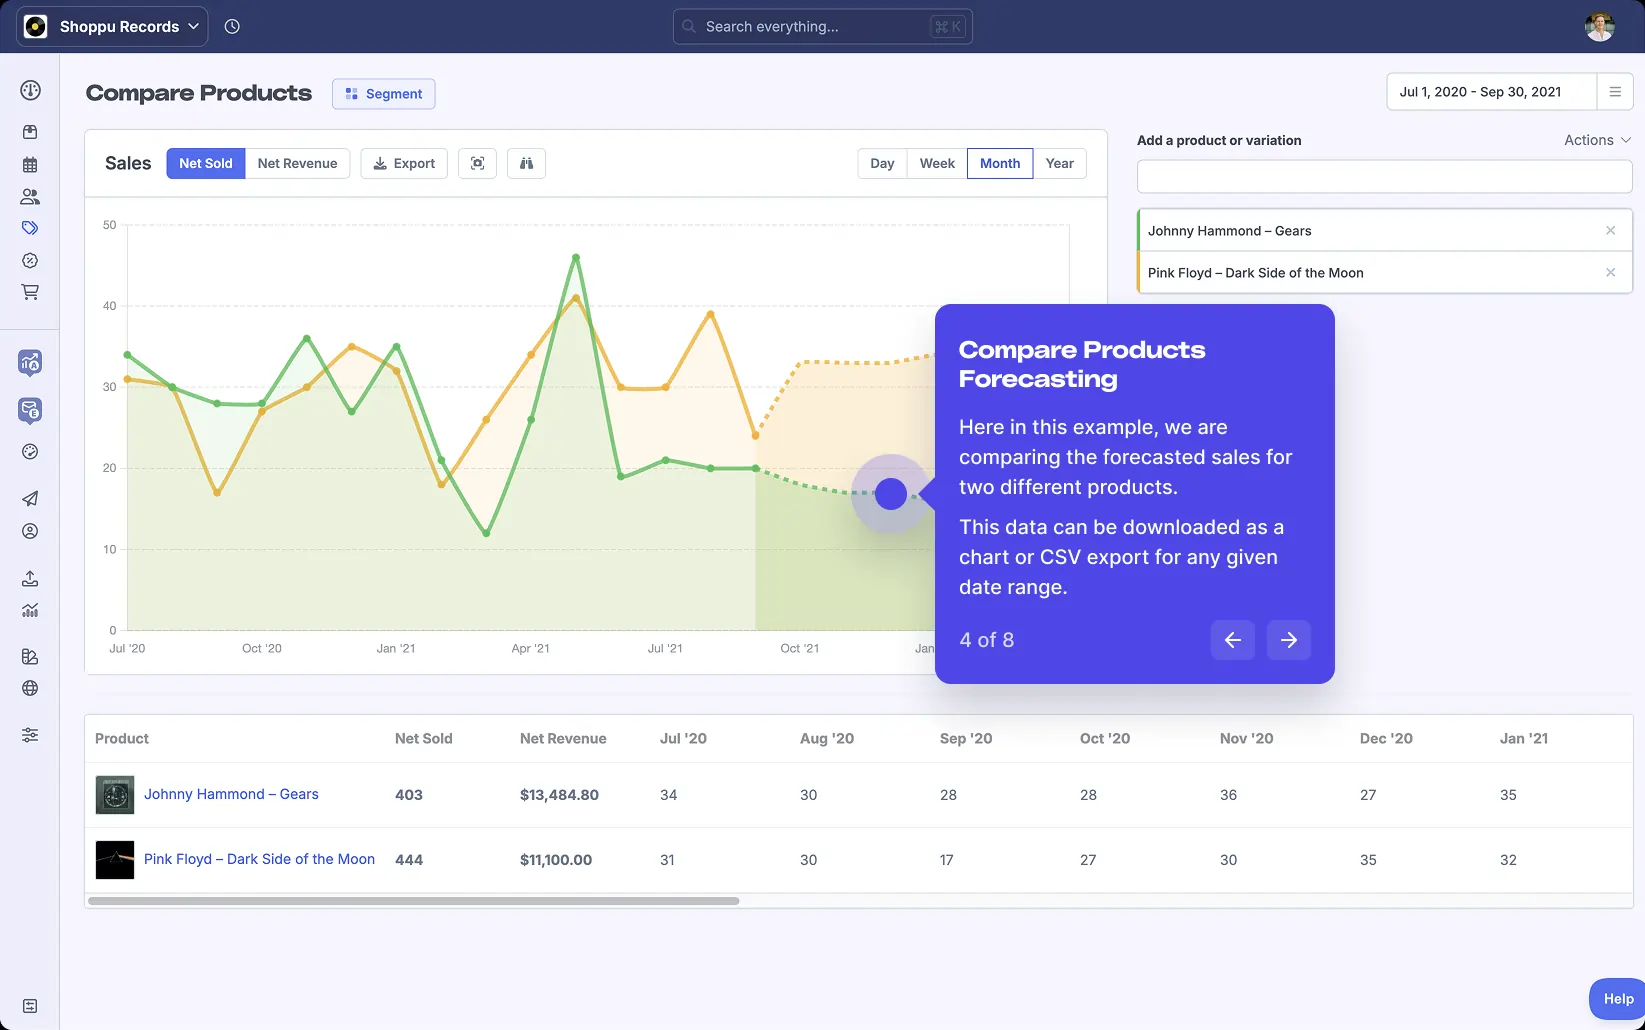Go to next tour step with right arrow
Image resolution: width=1645 pixels, height=1030 pixels.
(1288, 640)
